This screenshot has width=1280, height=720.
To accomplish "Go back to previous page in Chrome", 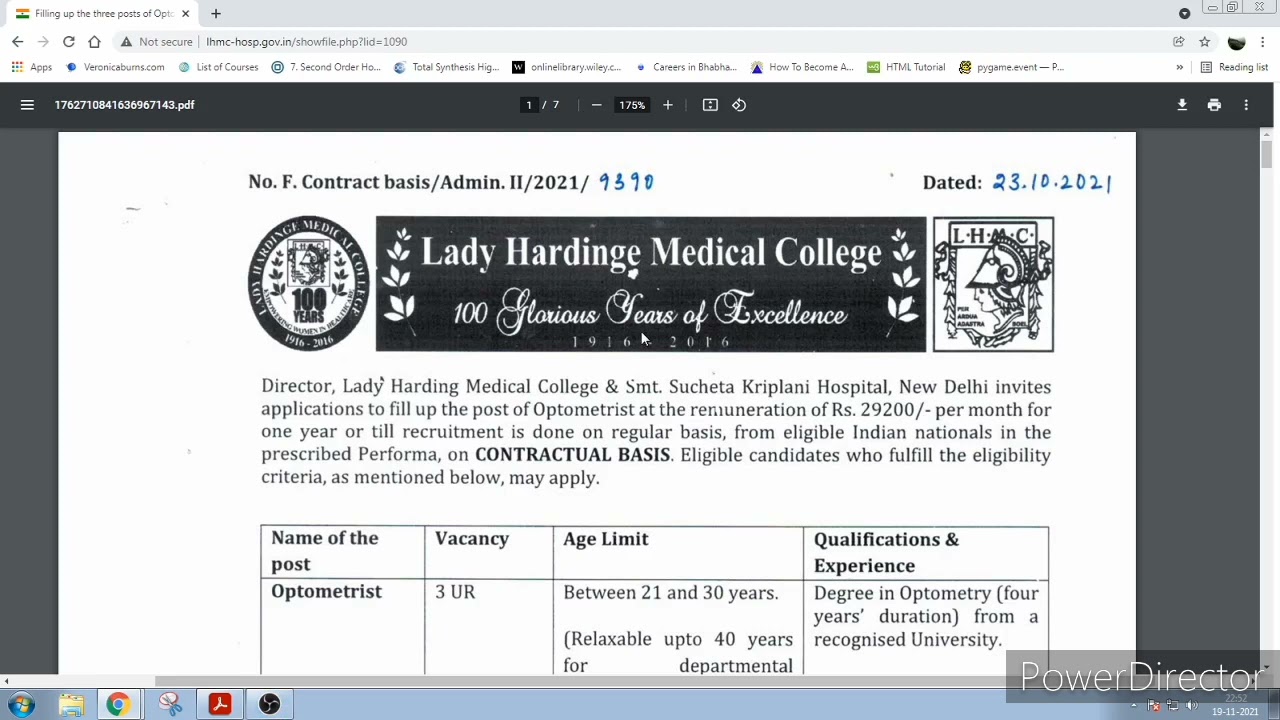I will tap(17, 42).
